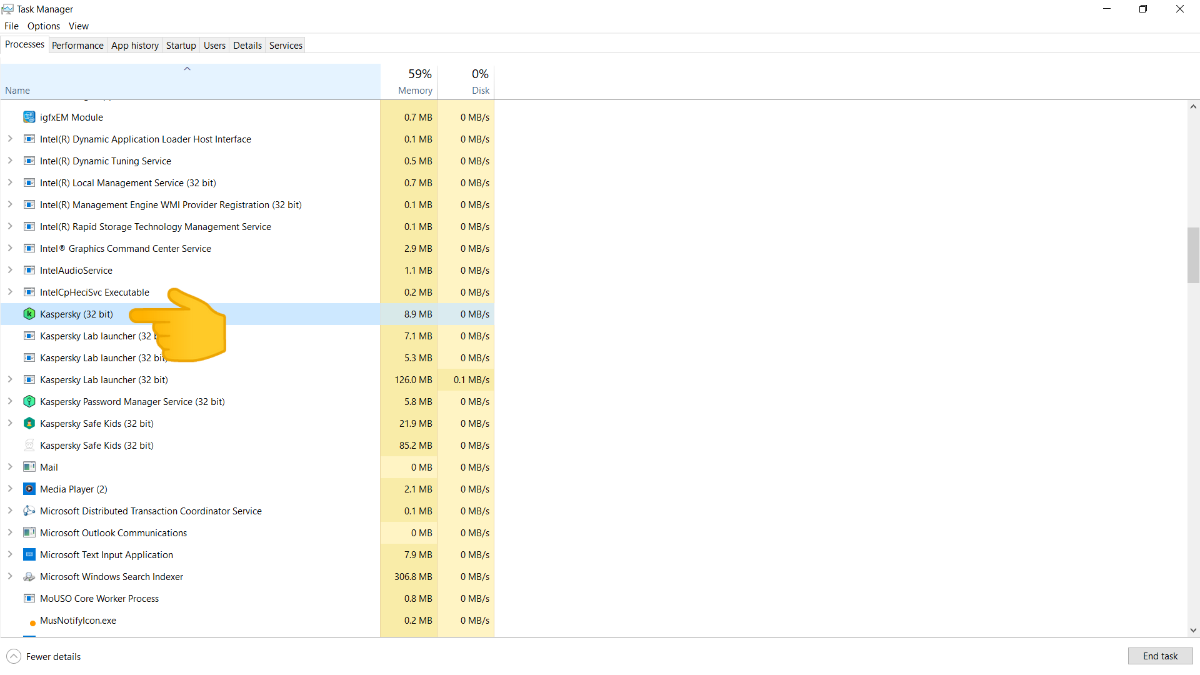Expand the Kaspersky Password Manager Service group

[x=10, y=401]
